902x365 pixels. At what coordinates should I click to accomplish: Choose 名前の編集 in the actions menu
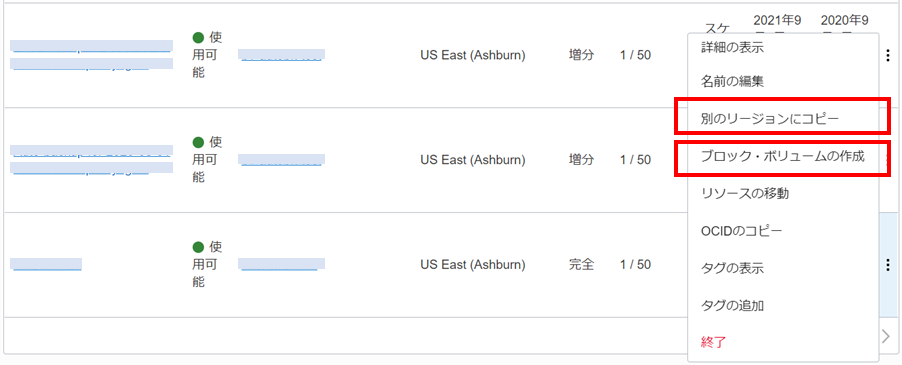coord(732,82)
